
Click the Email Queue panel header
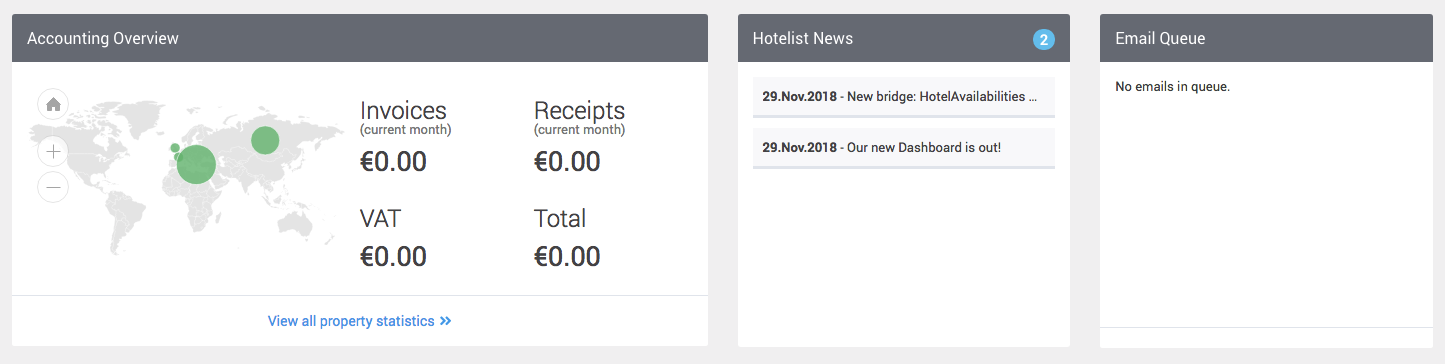(1266, 38)
